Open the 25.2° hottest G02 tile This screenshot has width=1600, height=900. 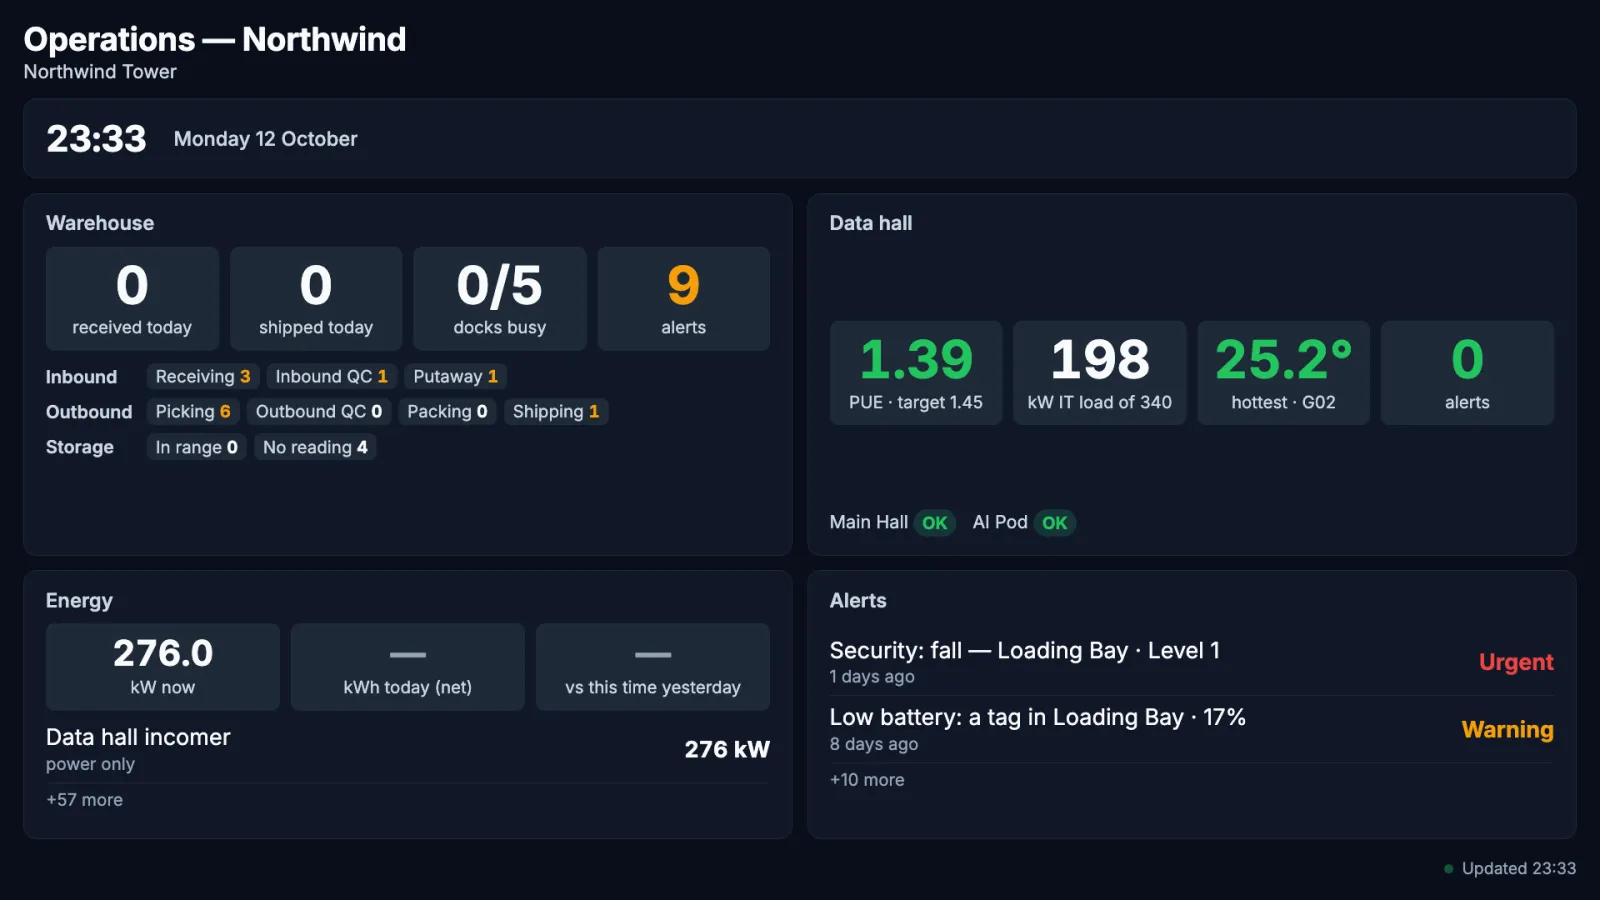click(x=1284, y=373)
